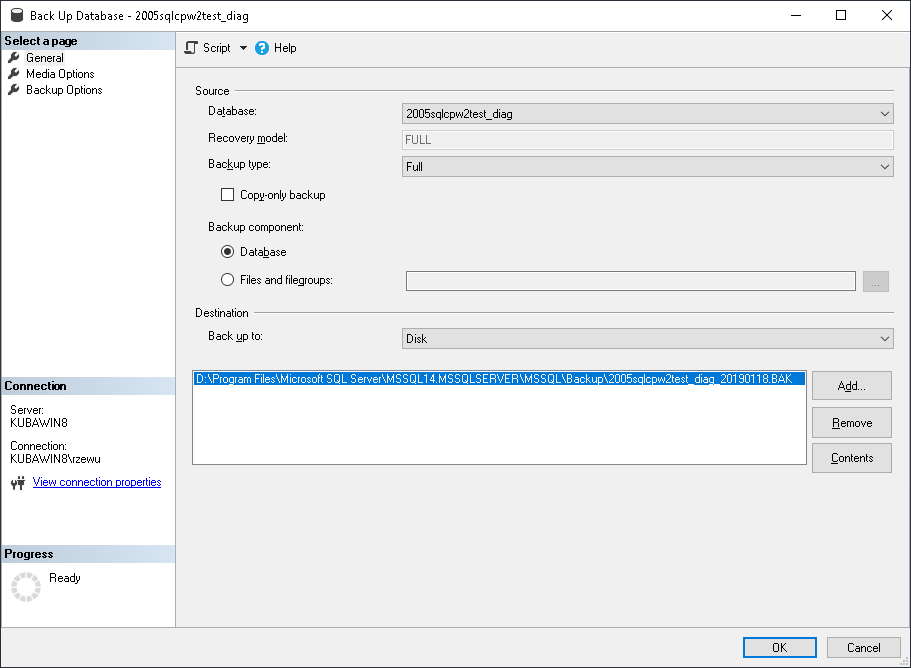Screen dimensions: 911x668
Task: Select Files and filegroups radio button
Action: (x=227, y=280)
